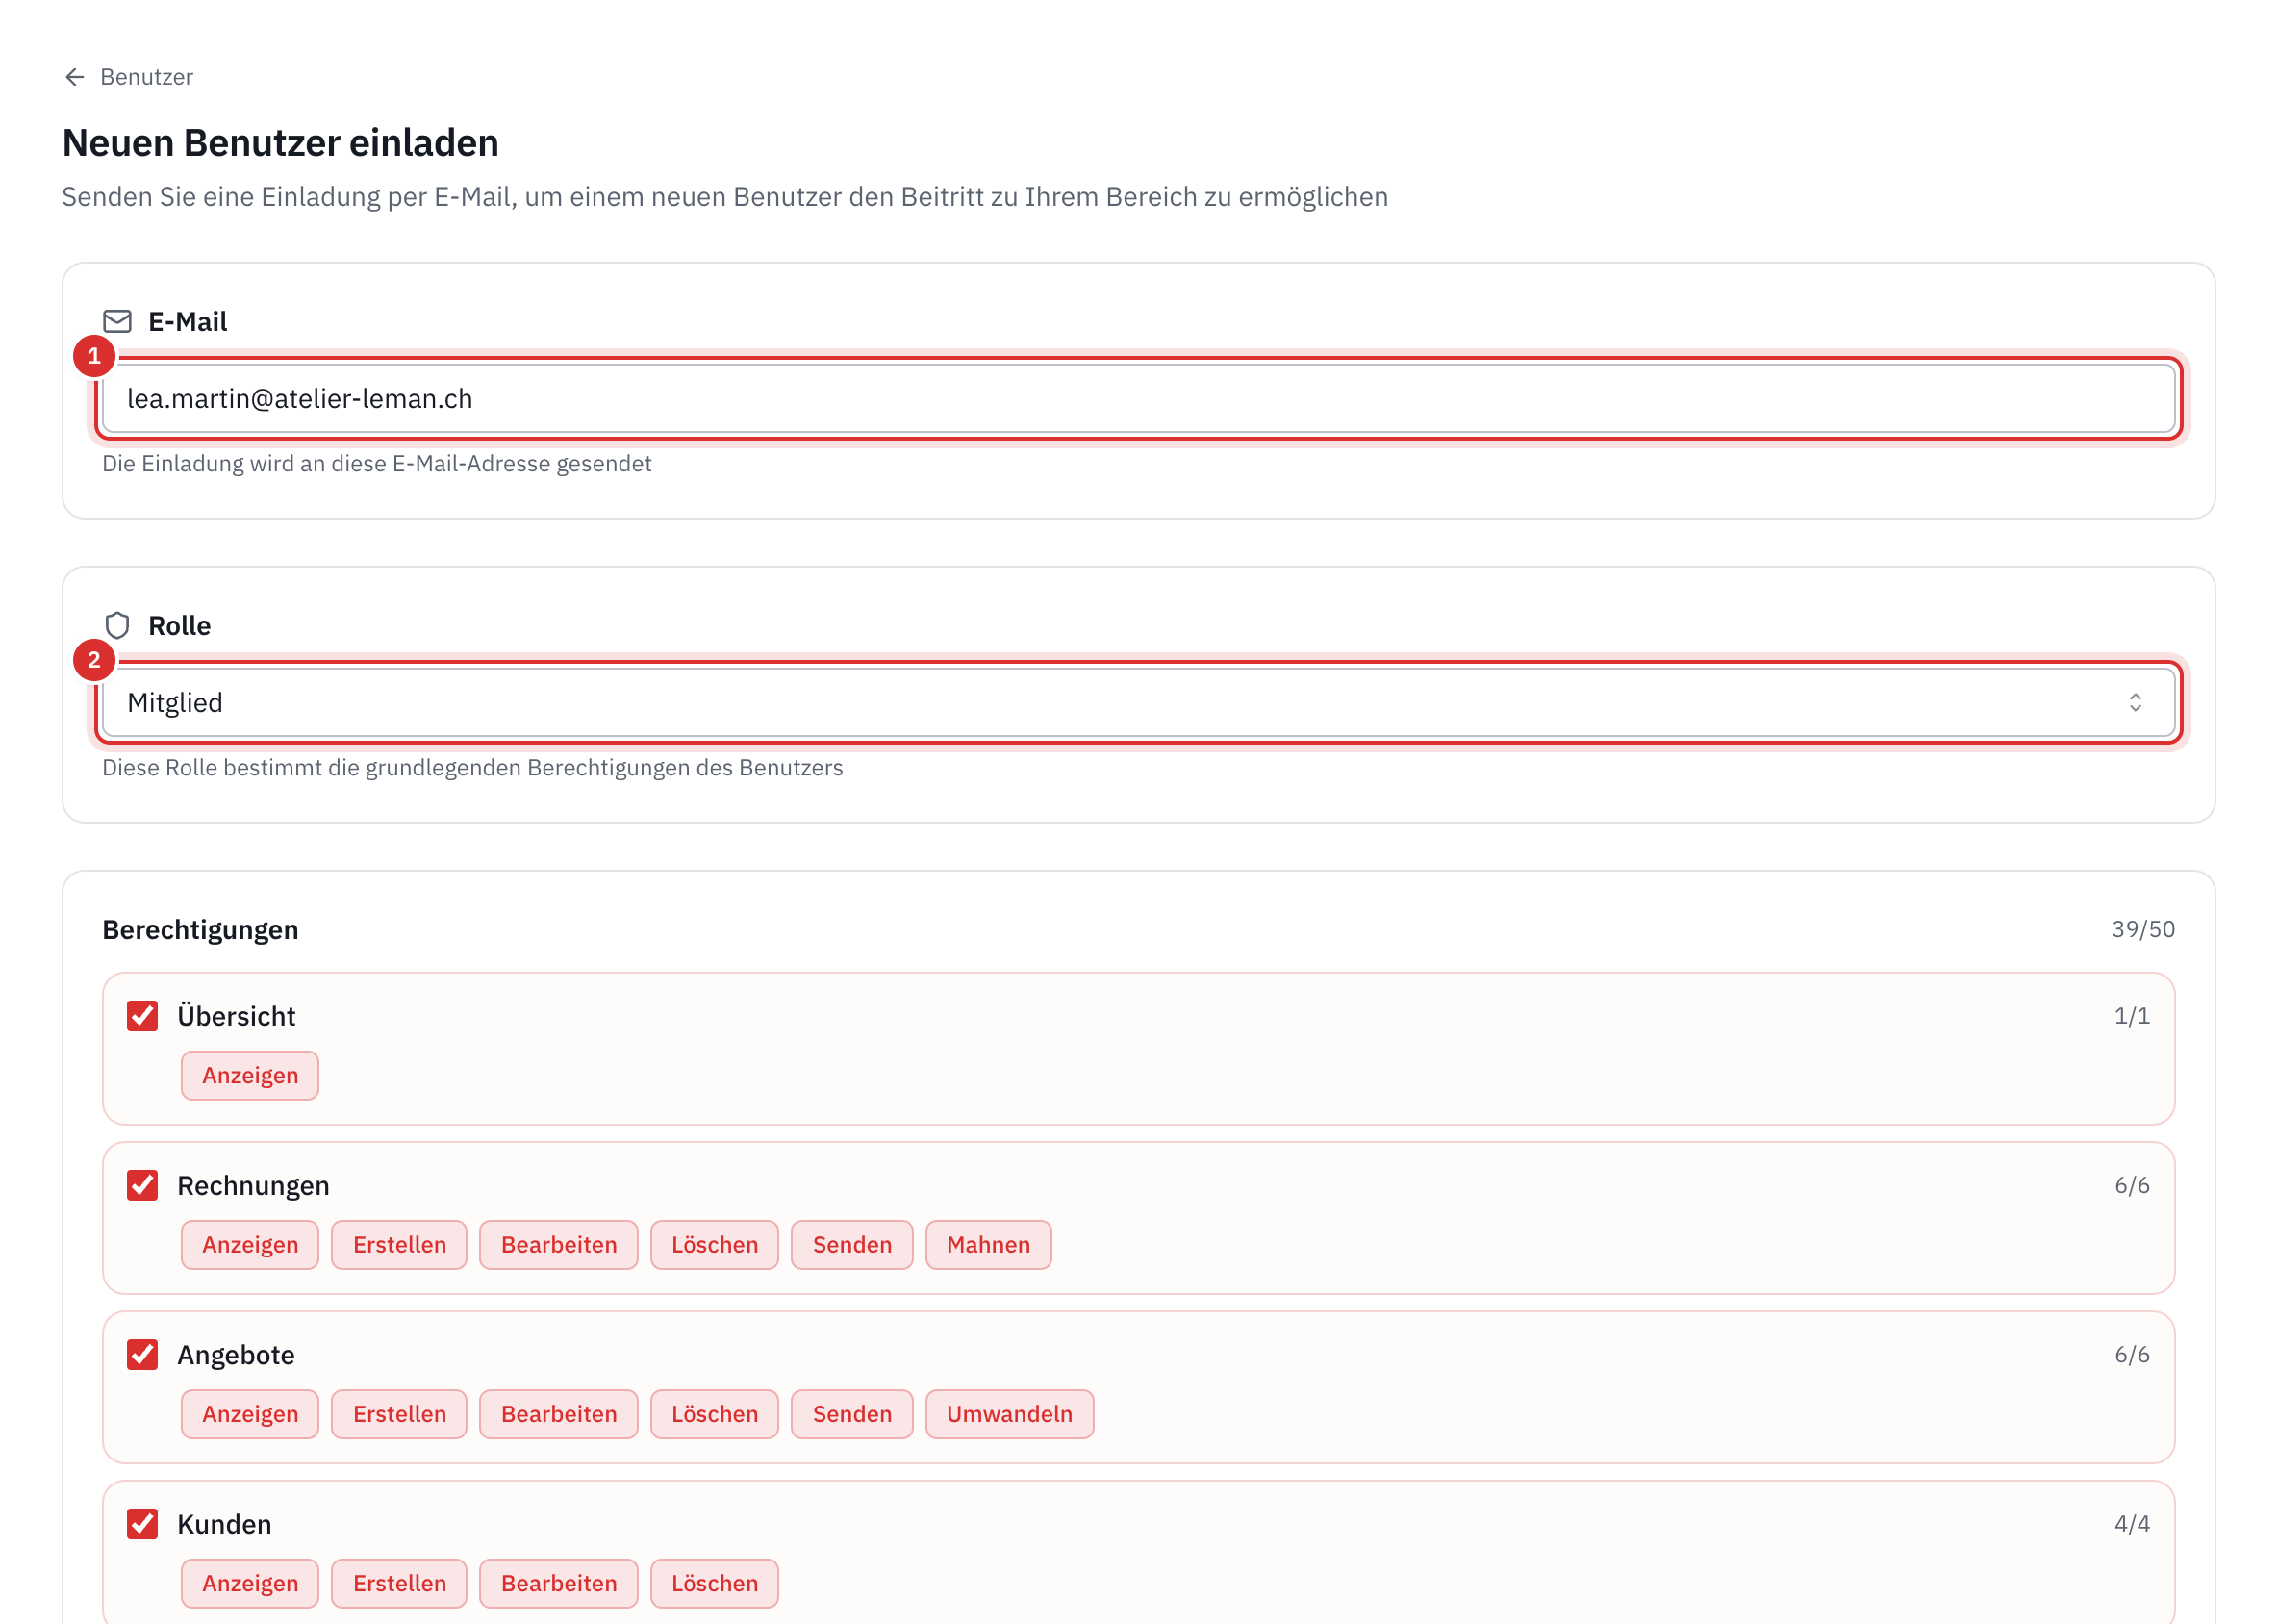Click the 'Die Einladung wird an diese E-Mail-Adresse gesendet' hint
This screenshot has height=1624, width=2278.
tap(376, 464)
